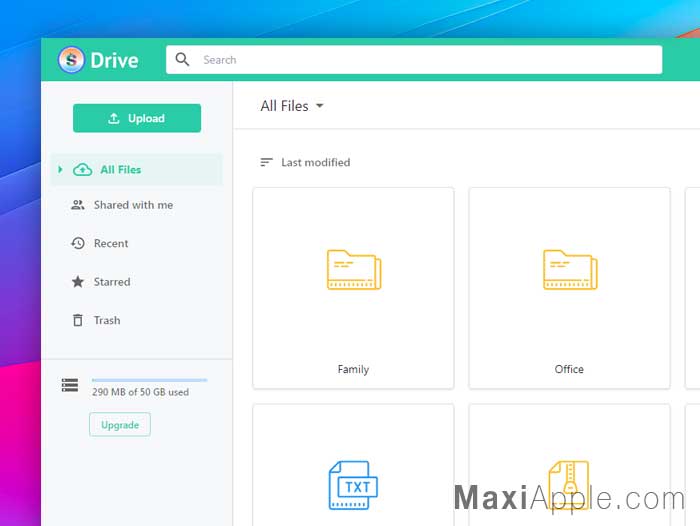Open the Office folder card
Image resolution: width=700 pixels, height=526 pixels.
point(569,288)
